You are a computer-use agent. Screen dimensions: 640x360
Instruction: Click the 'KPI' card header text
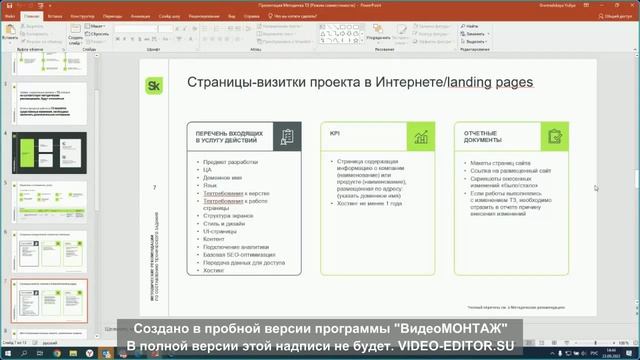click(335, 133)
